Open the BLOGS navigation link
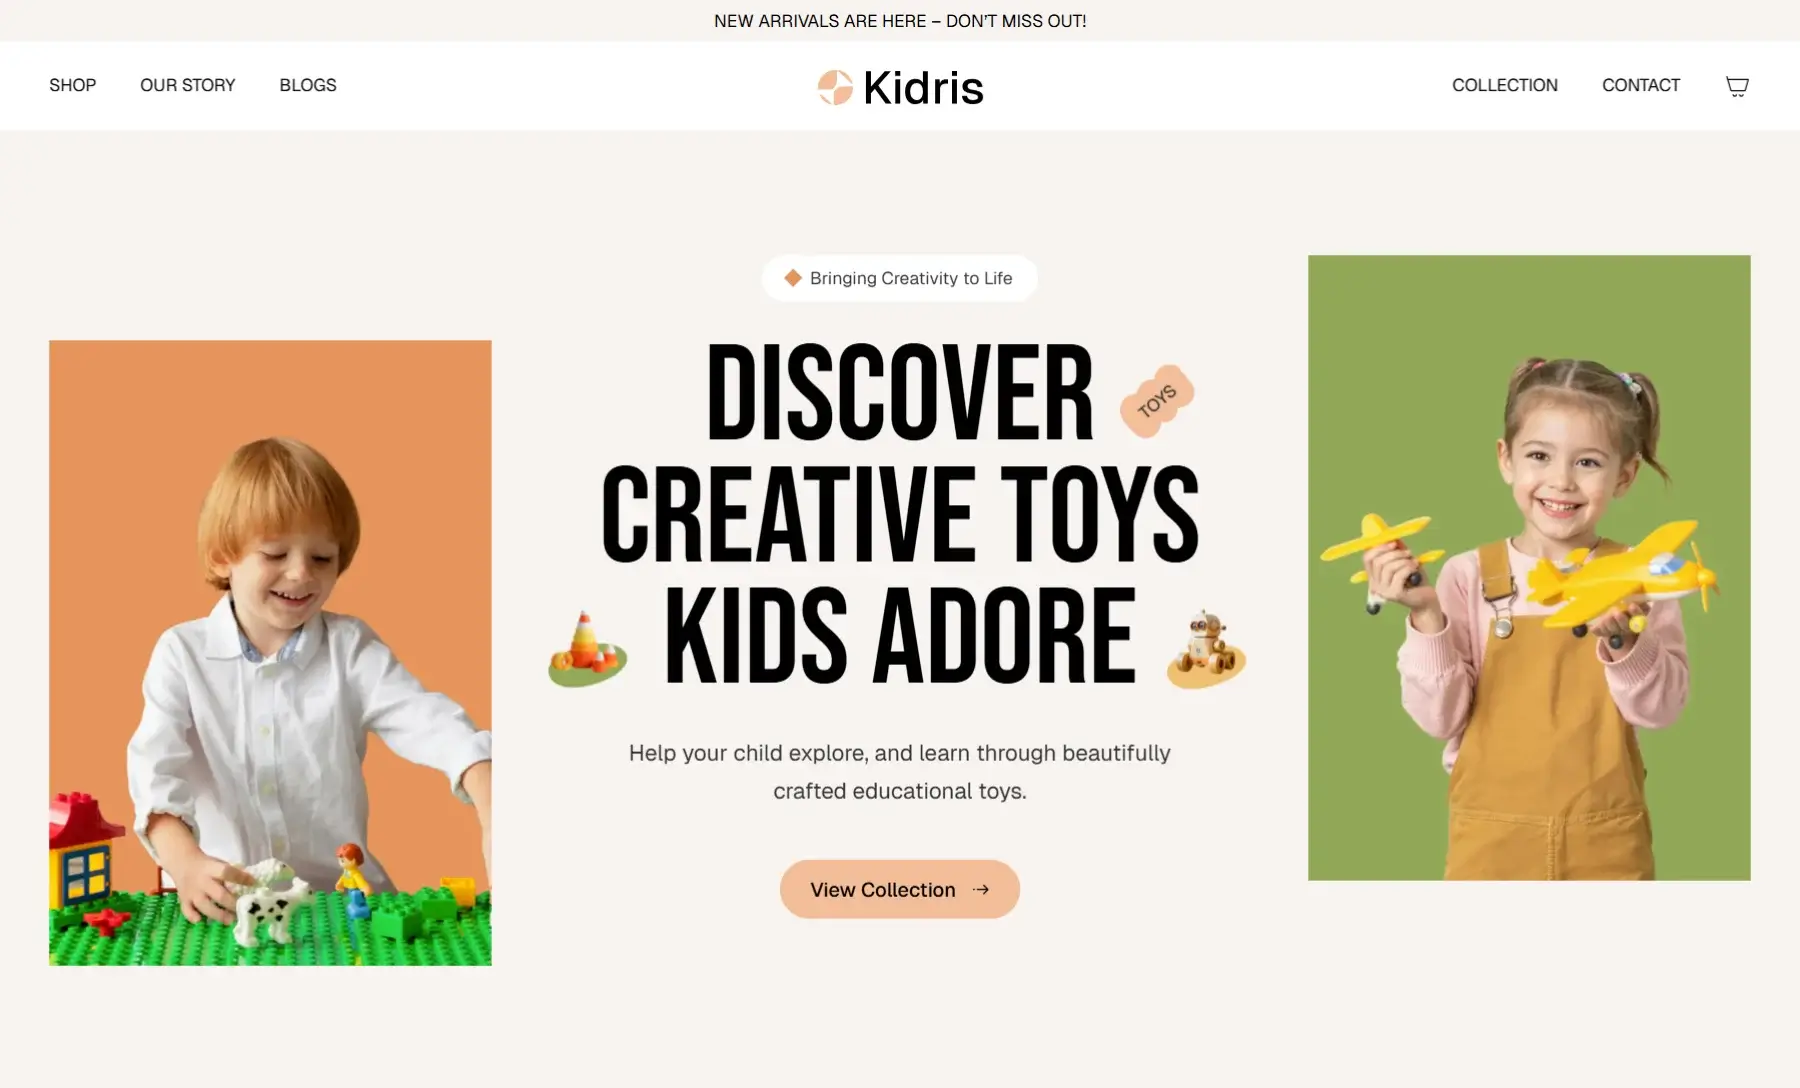 [308, 85]
